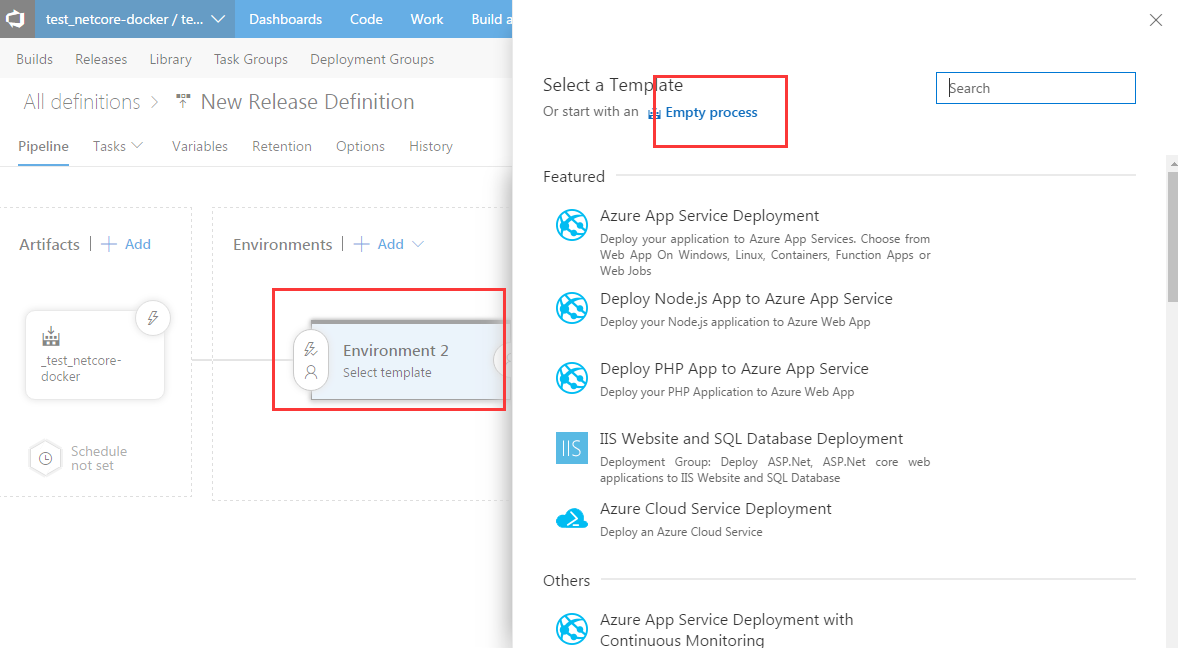This screenshot has width=1178, height=648.
Task: Click Schedule not set label
Action: click(99, 458)
